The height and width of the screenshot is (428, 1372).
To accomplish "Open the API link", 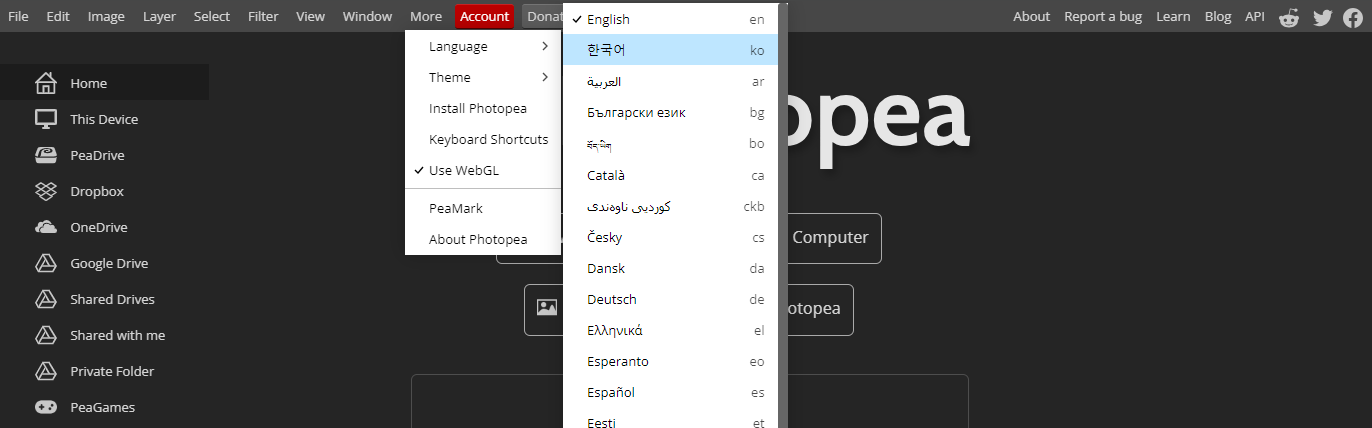I will coord(1254,16).
